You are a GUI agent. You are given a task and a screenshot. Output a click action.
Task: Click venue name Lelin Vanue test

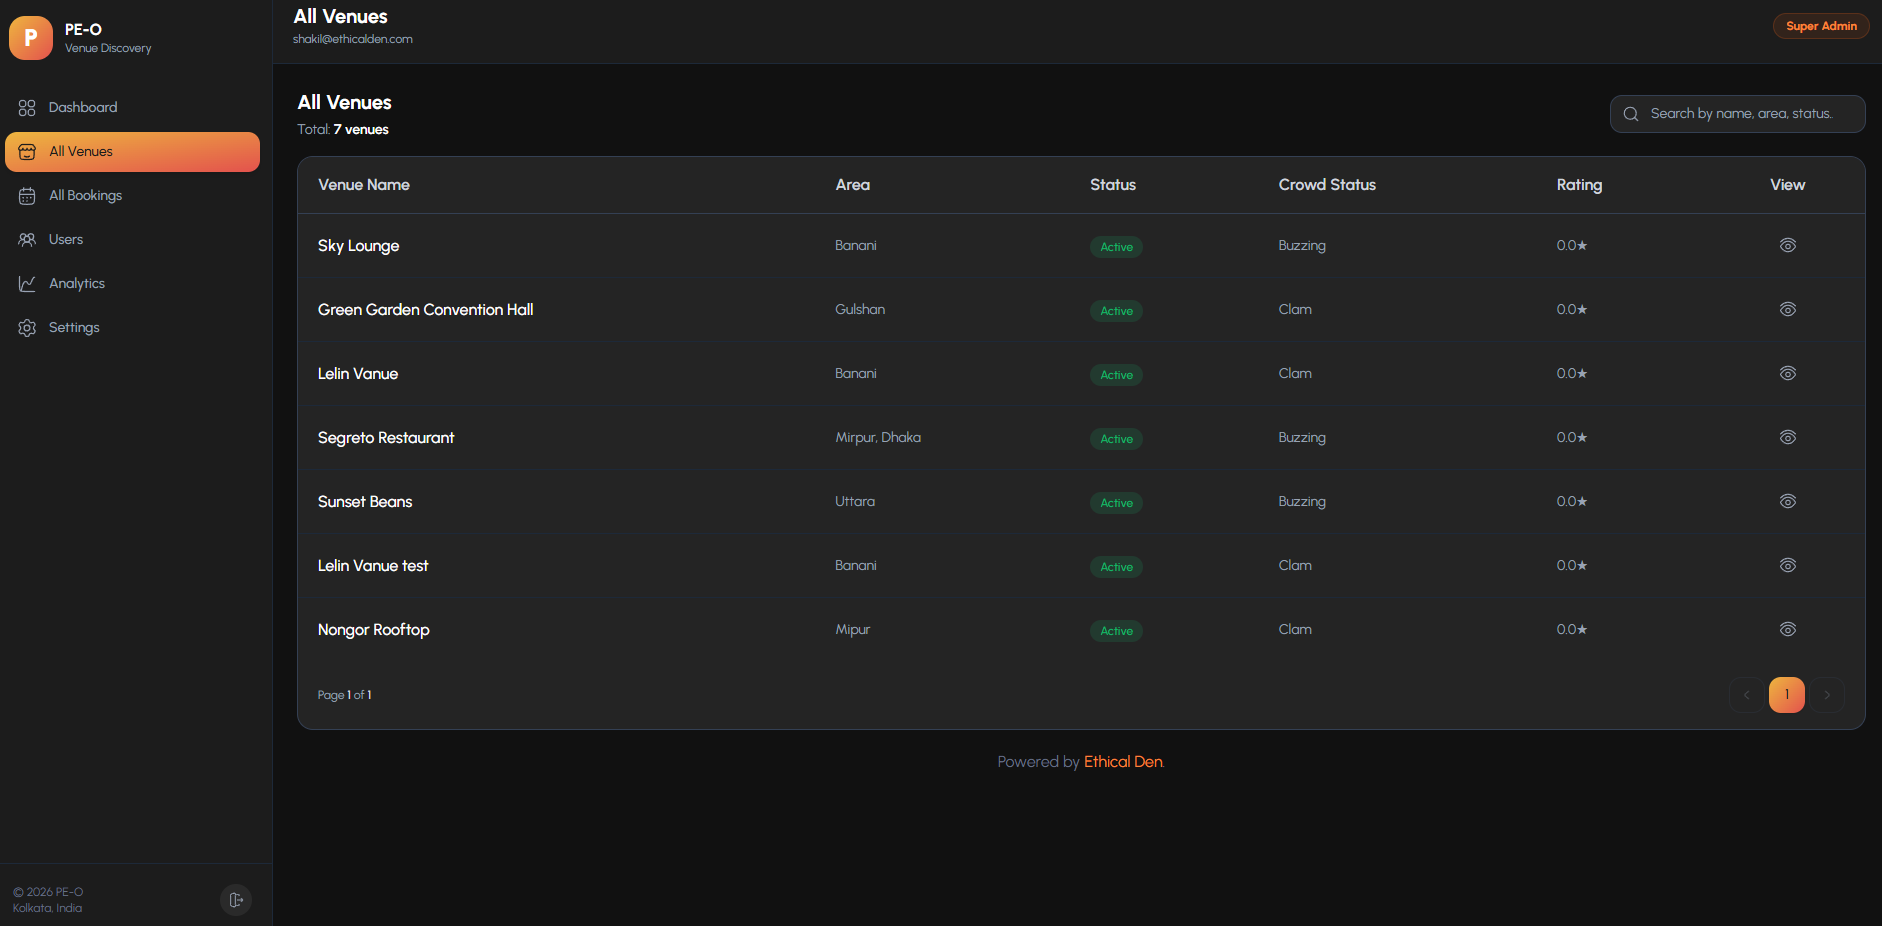pos(373,566)
